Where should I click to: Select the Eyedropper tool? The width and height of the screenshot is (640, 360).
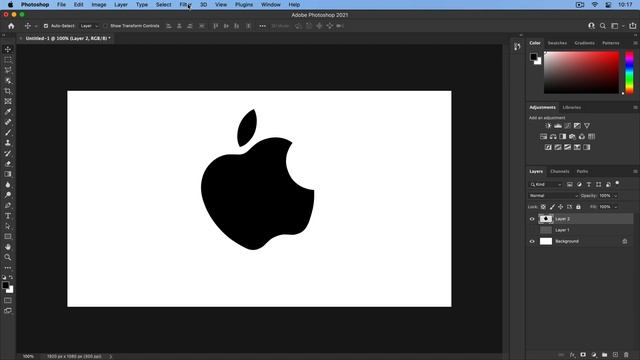tap(8, 112)
